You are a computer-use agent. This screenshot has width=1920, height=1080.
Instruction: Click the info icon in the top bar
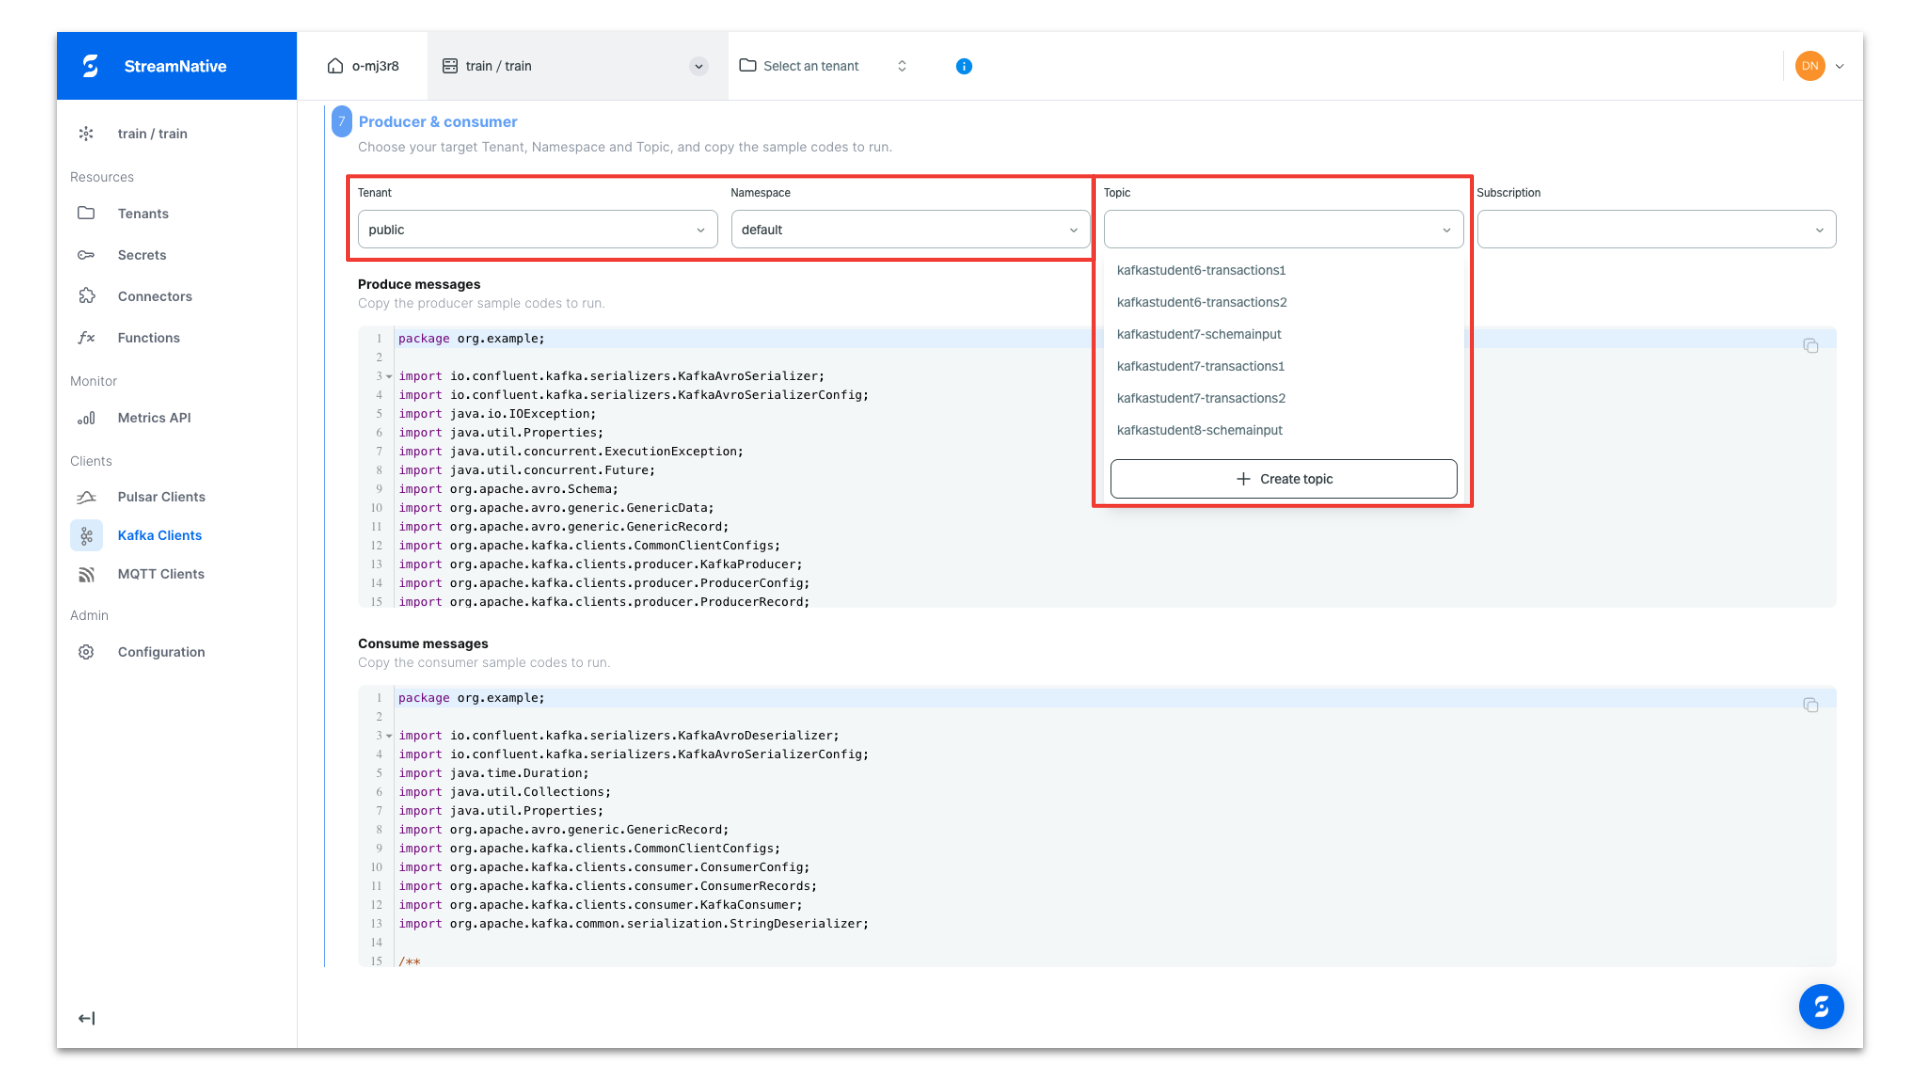pyautogui.click(x=963, y=66)
